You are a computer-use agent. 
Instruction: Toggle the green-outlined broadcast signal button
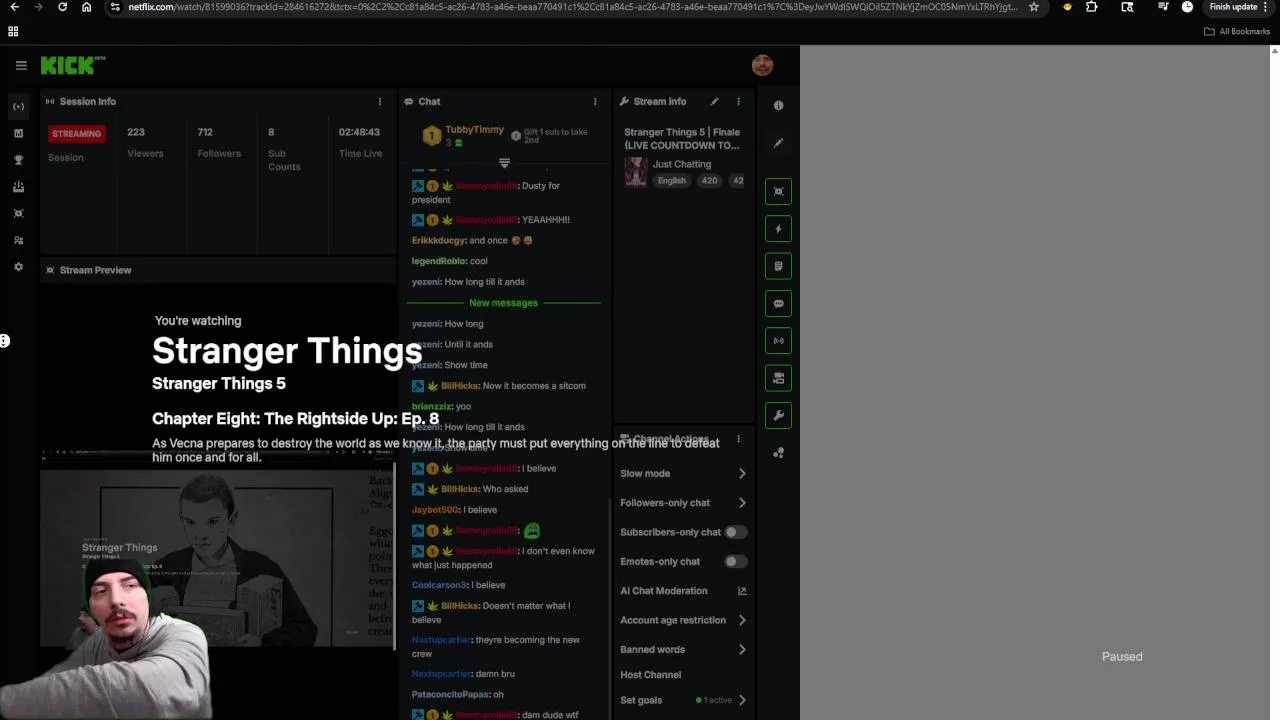click(x=778, y=340)
